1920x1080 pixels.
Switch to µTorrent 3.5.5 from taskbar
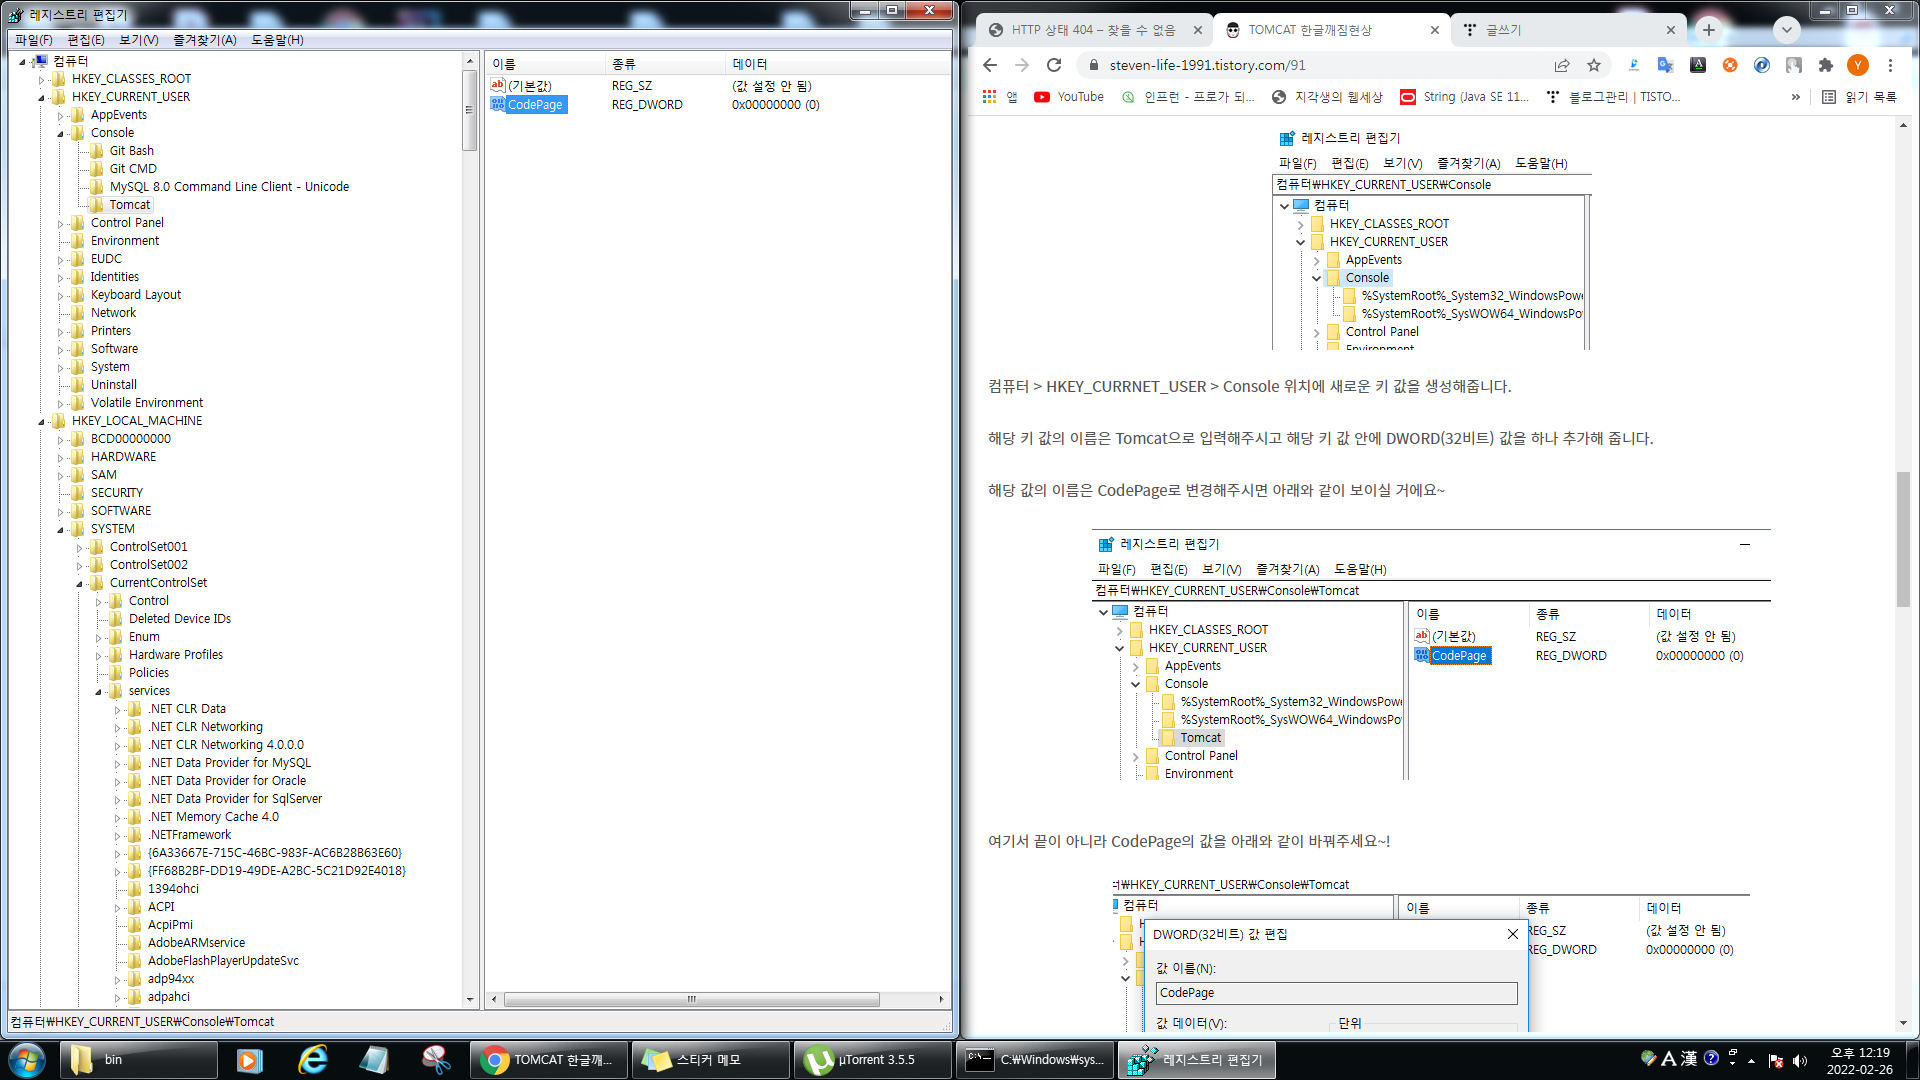(x=873, y=1060)
